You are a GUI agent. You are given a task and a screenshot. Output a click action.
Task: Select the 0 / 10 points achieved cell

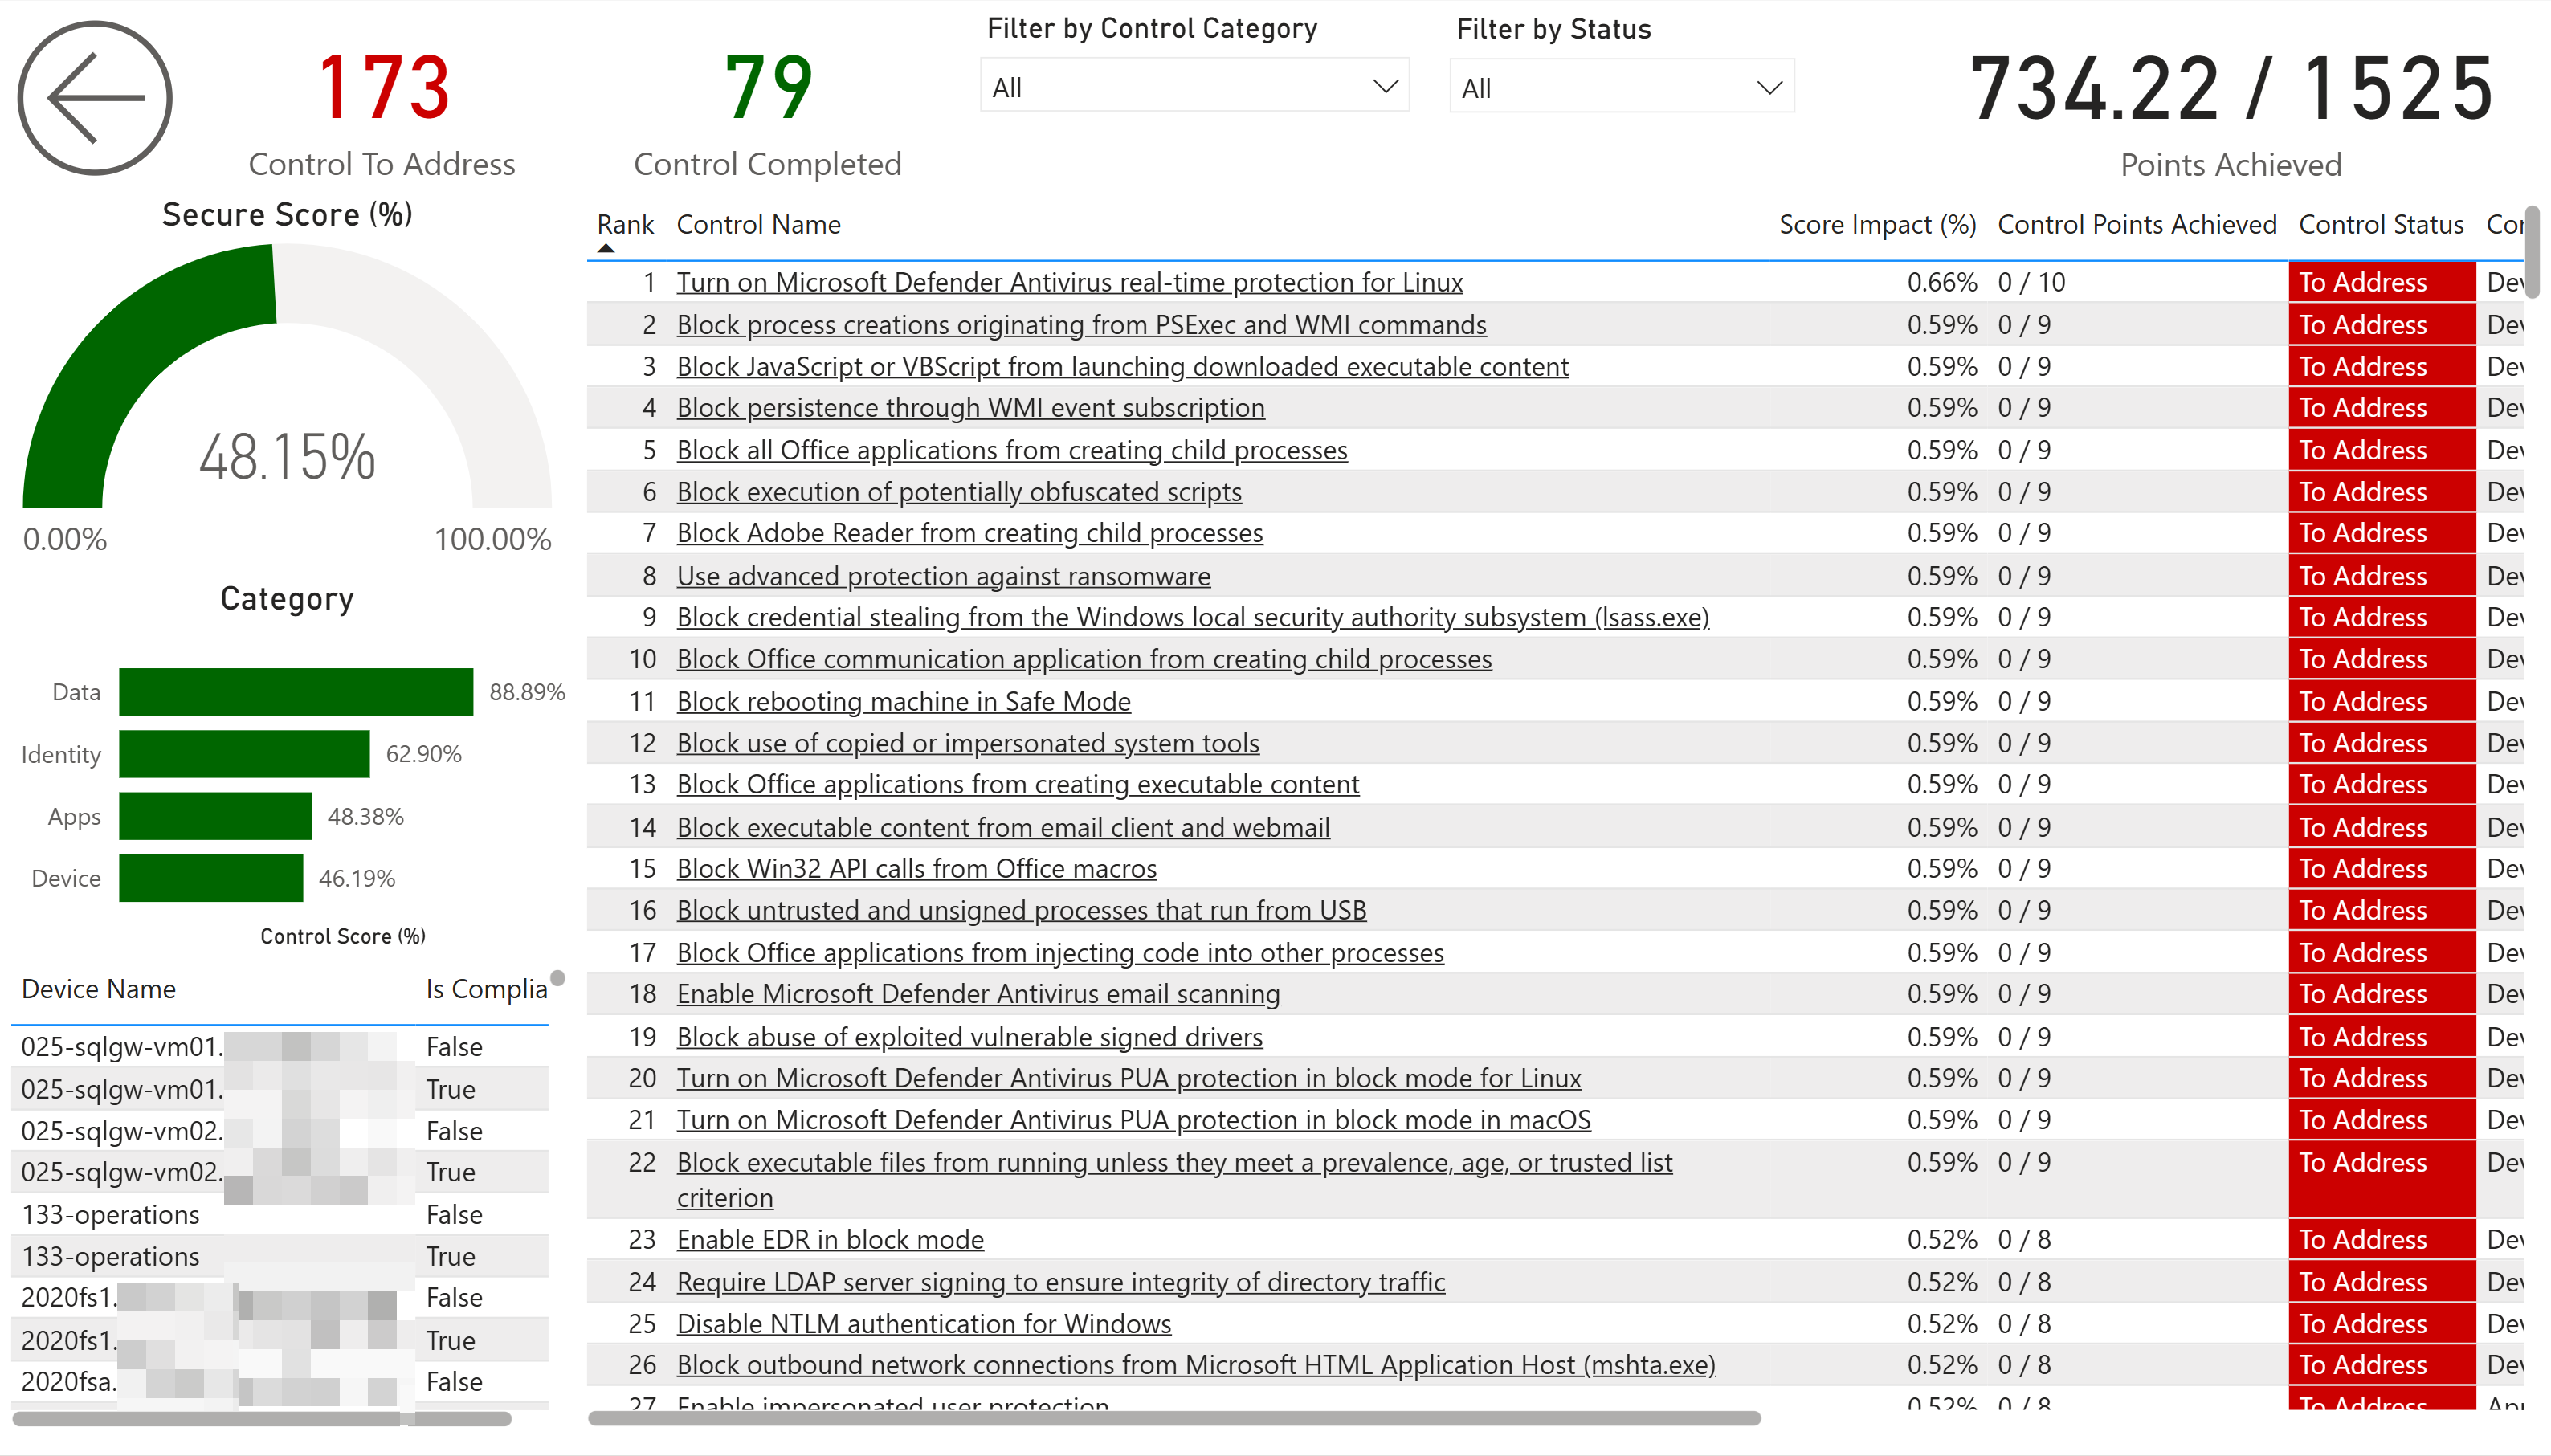click(x=2031, y=283)
